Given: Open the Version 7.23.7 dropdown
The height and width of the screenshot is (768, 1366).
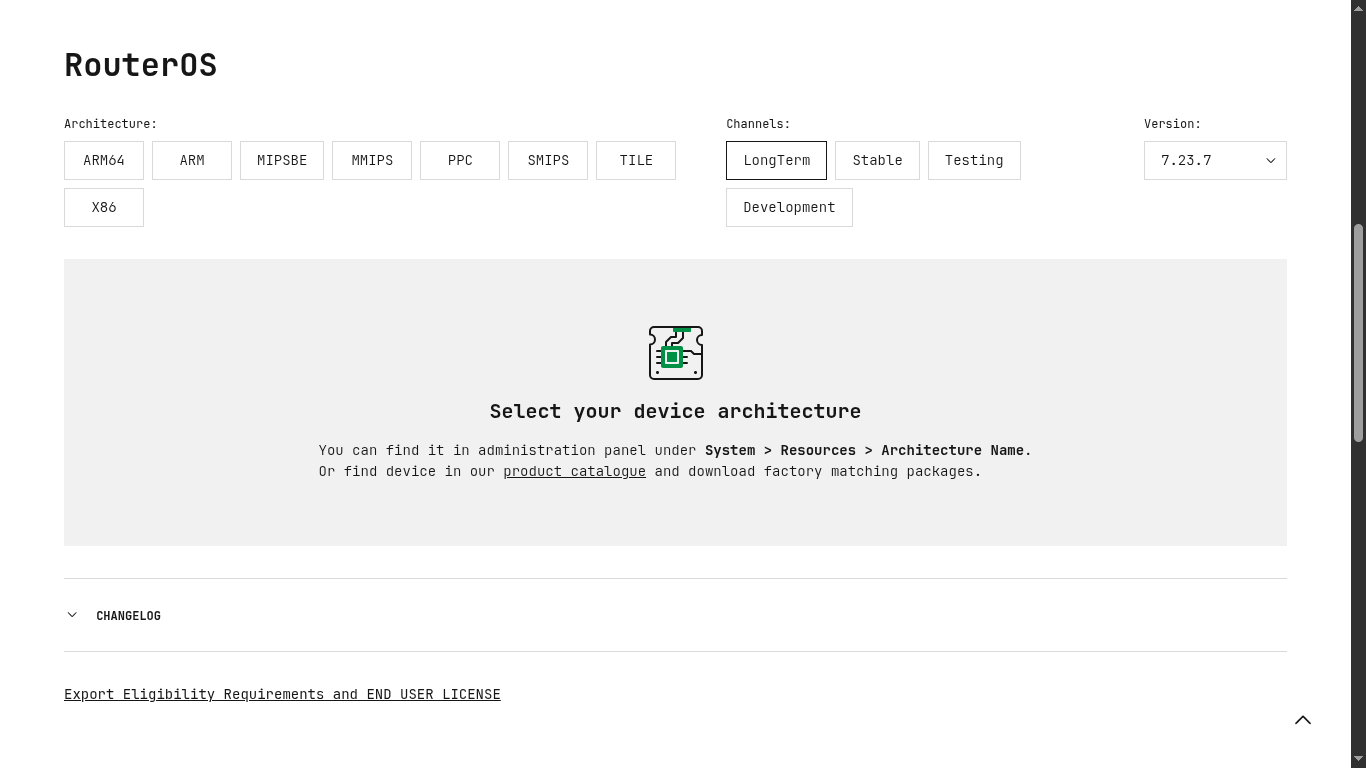Looking at the screenshot, I should [1215, 160].
